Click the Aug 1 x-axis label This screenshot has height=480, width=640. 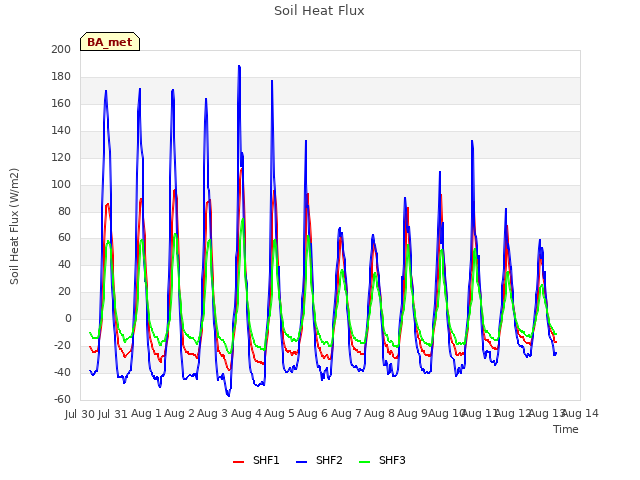coord(146,413)
